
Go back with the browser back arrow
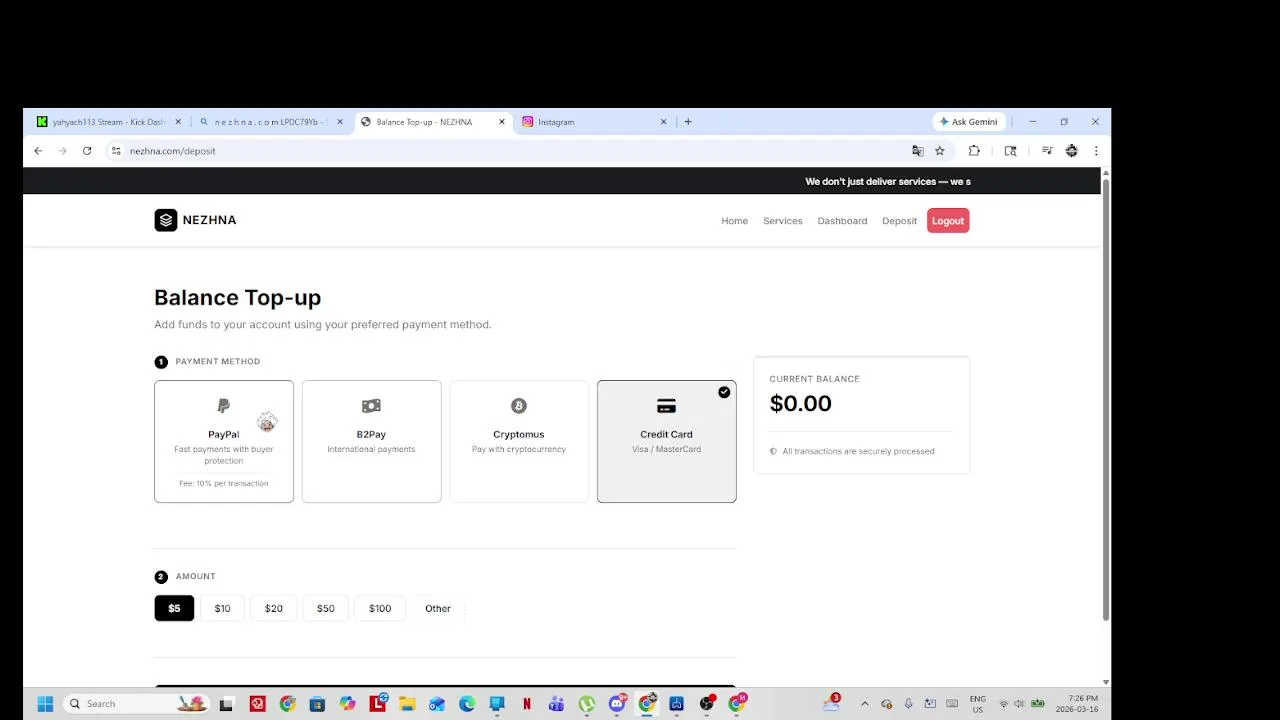coord(38,151)
